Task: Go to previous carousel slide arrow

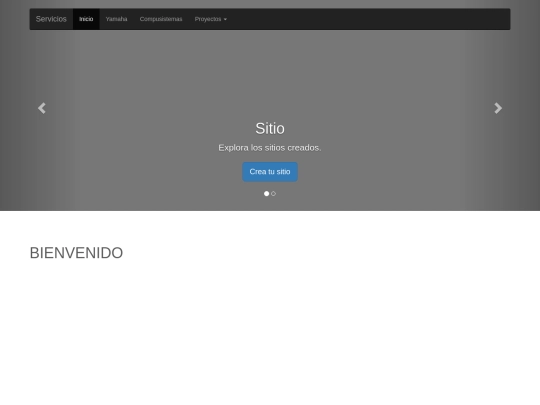Action: click(42, 108)
